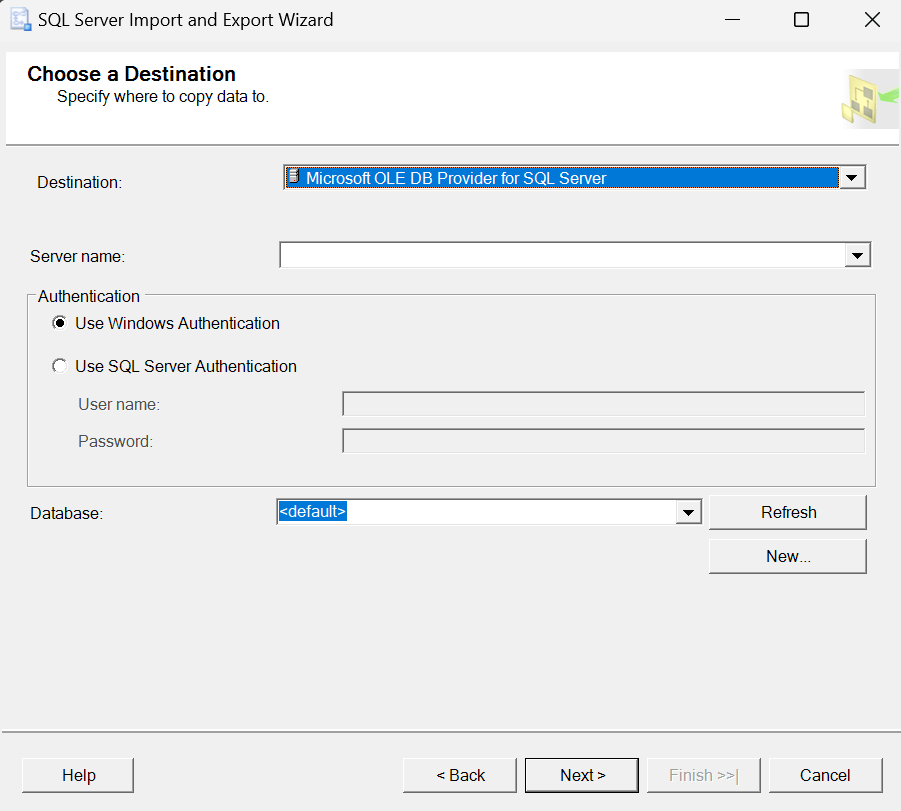Cancel the Import and Export Wizard
The width and height of the screenshot is (901, 811).
[825, 775]
